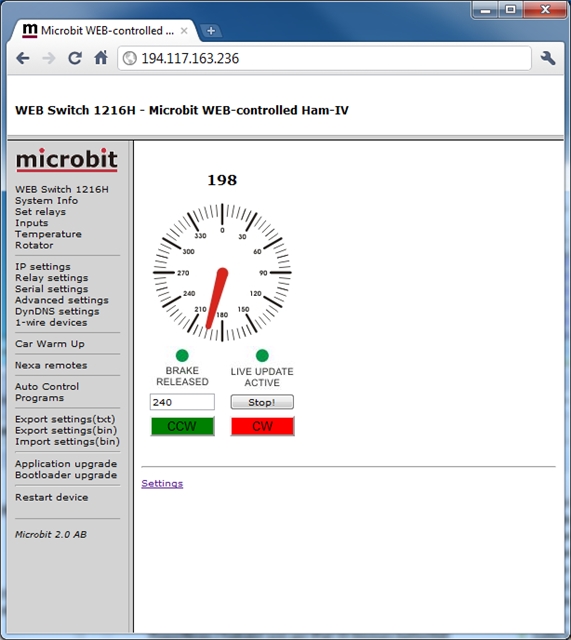Open WEB Switch 1216H menu item
The height and width of the screenshot is (640, 571).
click(62, 189)
